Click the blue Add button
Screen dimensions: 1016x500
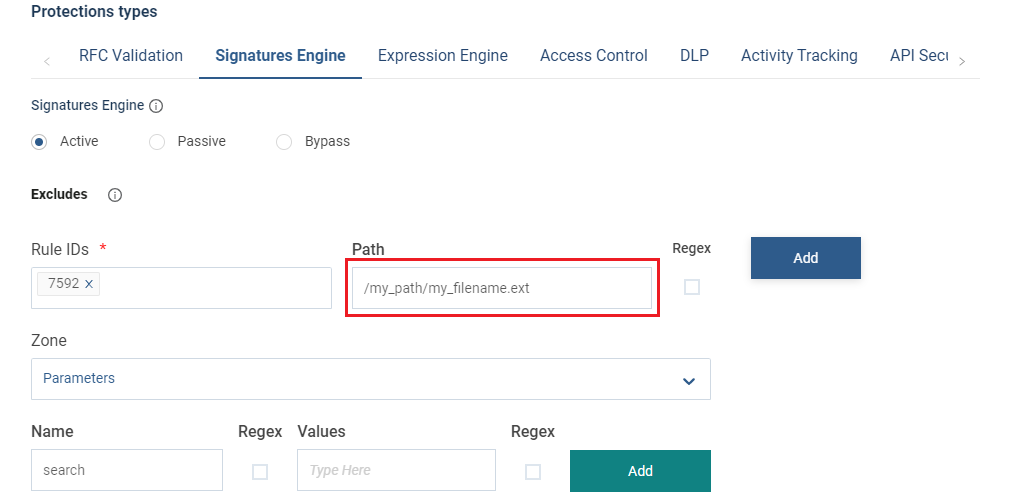[805, 258]
